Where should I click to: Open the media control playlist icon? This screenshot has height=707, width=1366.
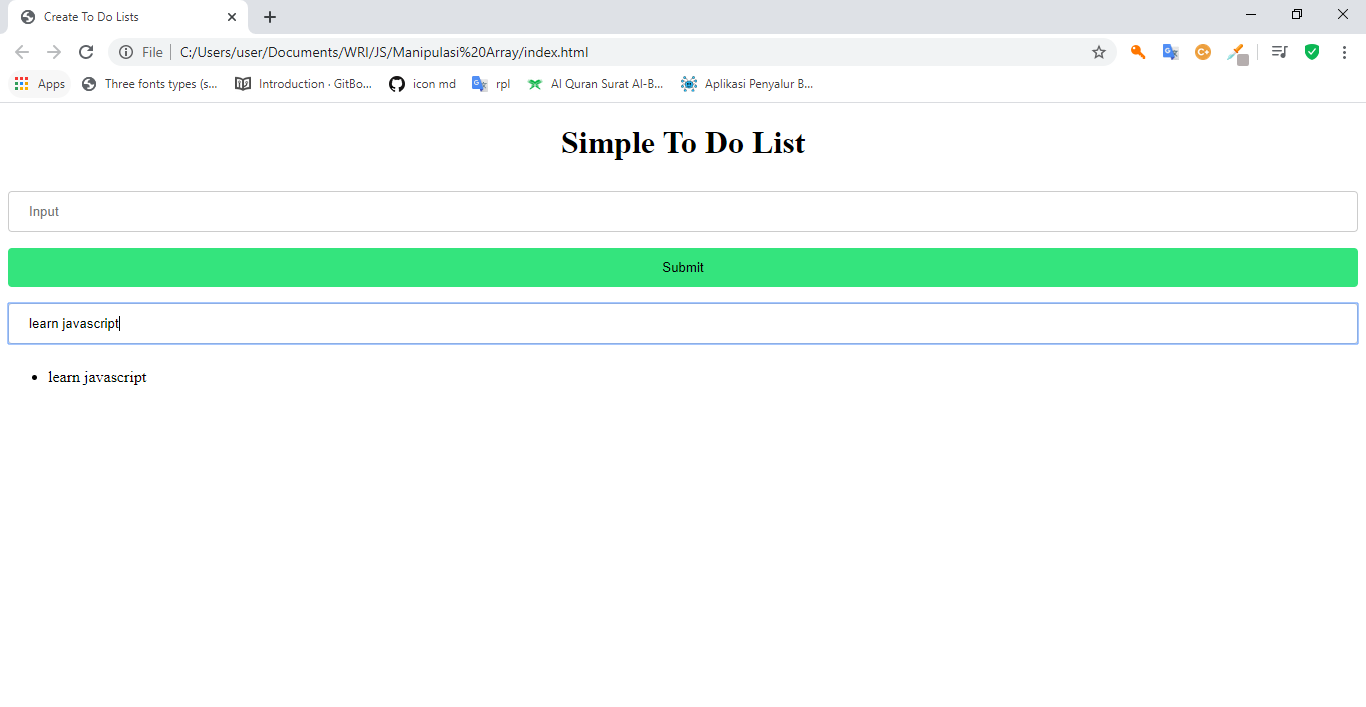pos(1279,52)
